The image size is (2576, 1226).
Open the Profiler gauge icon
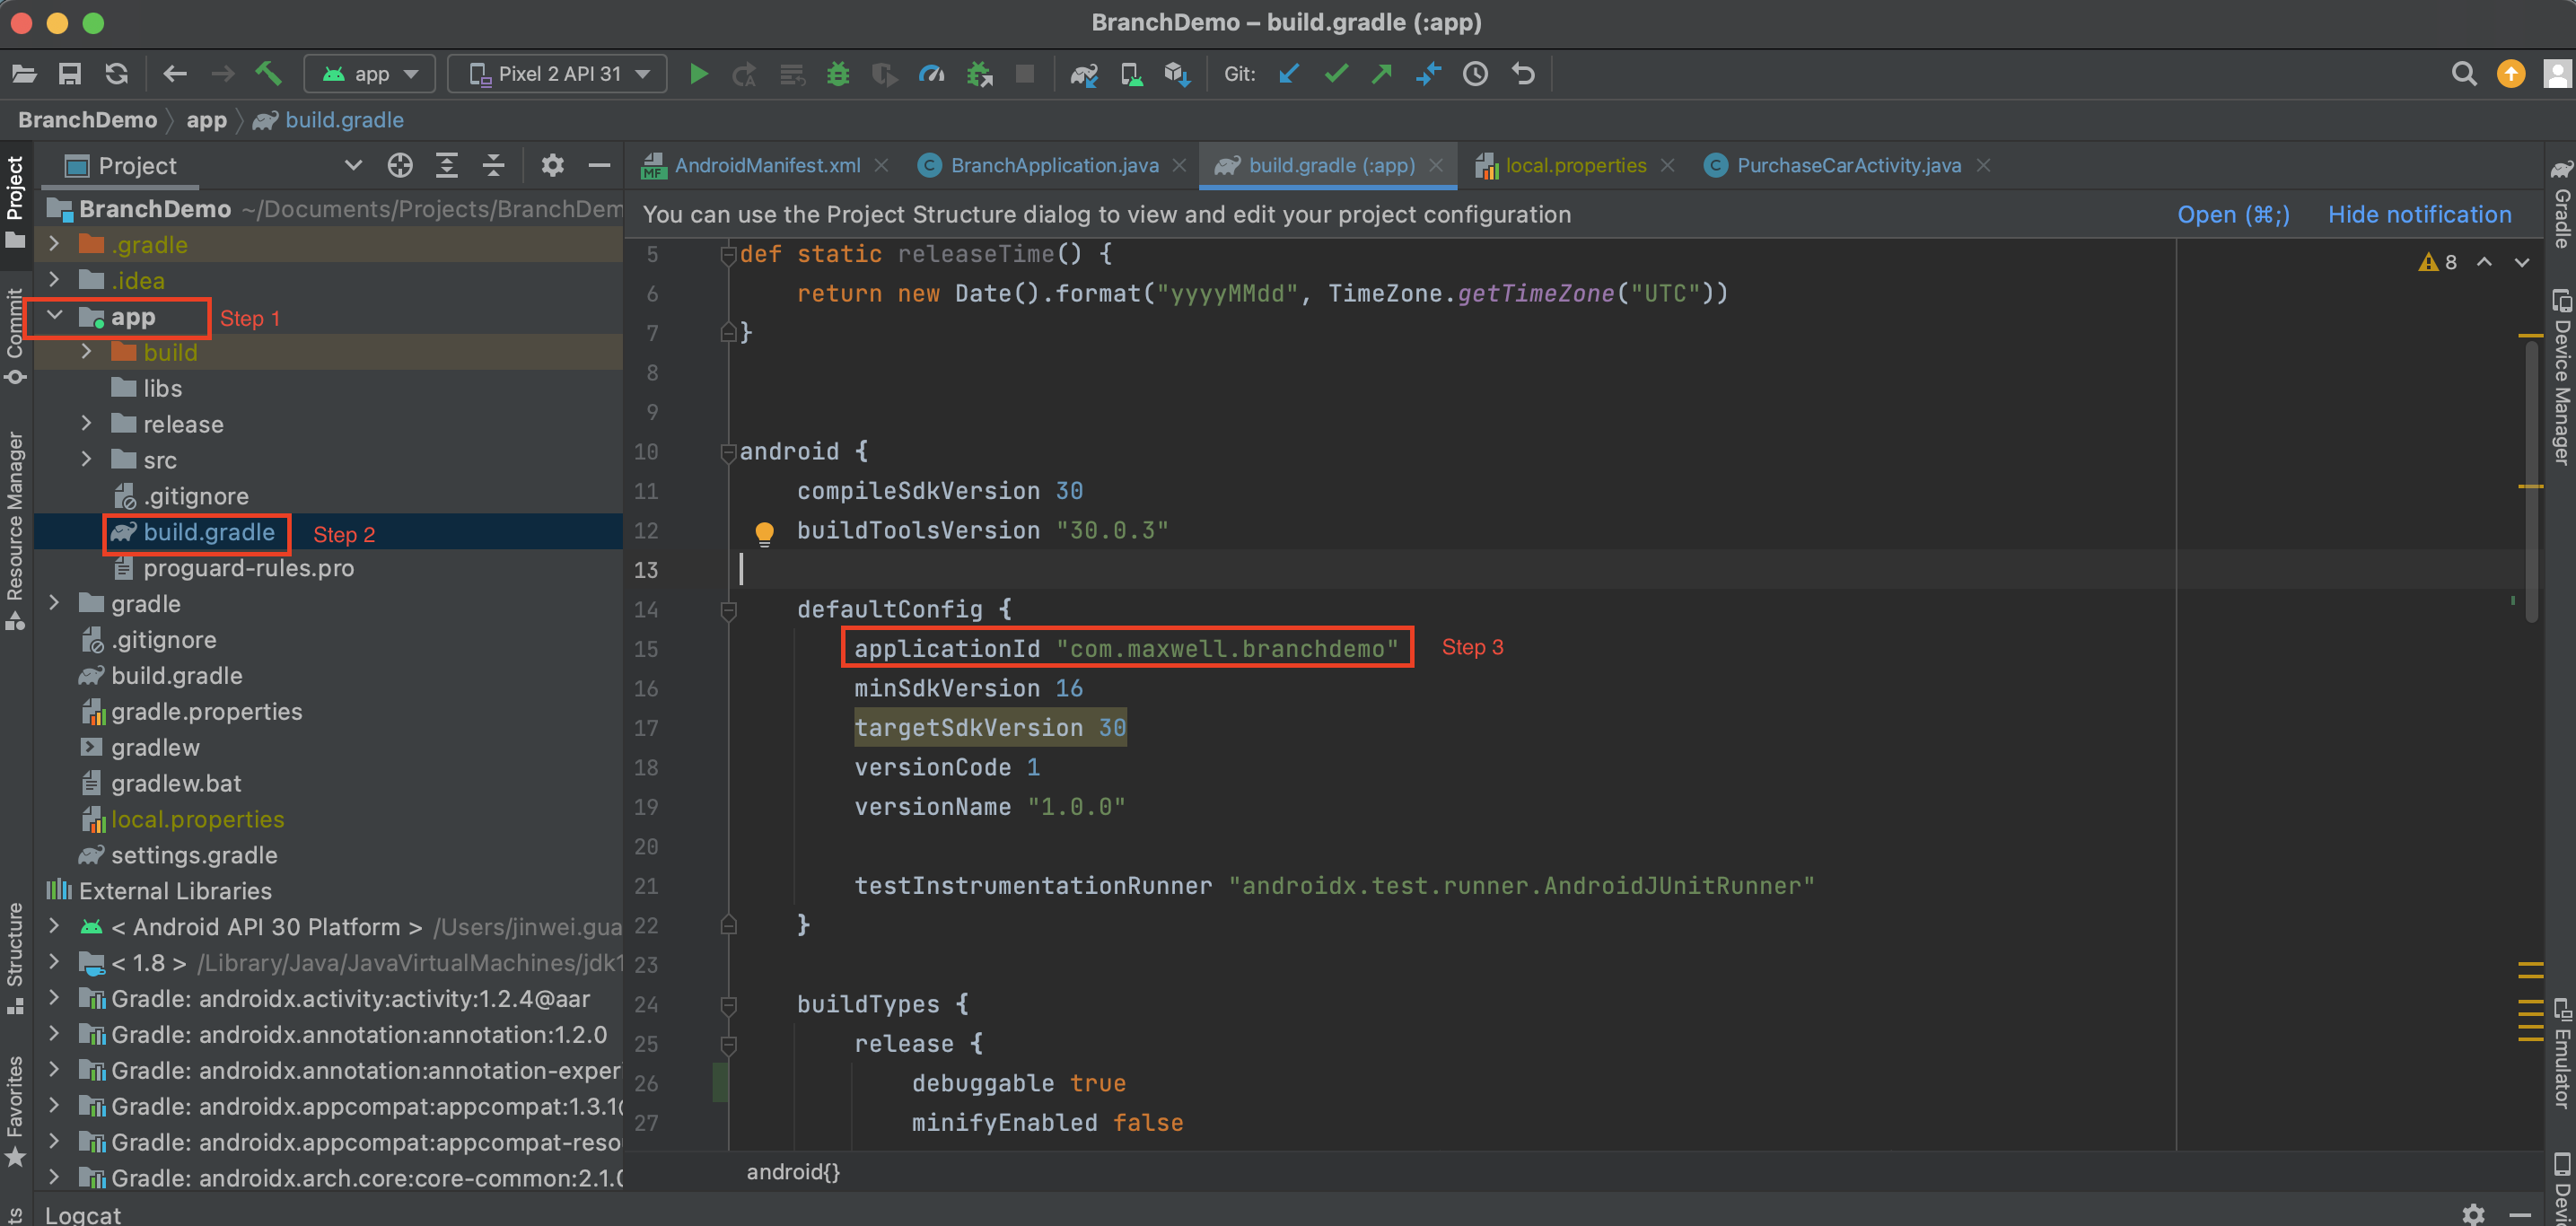[931, 74]
